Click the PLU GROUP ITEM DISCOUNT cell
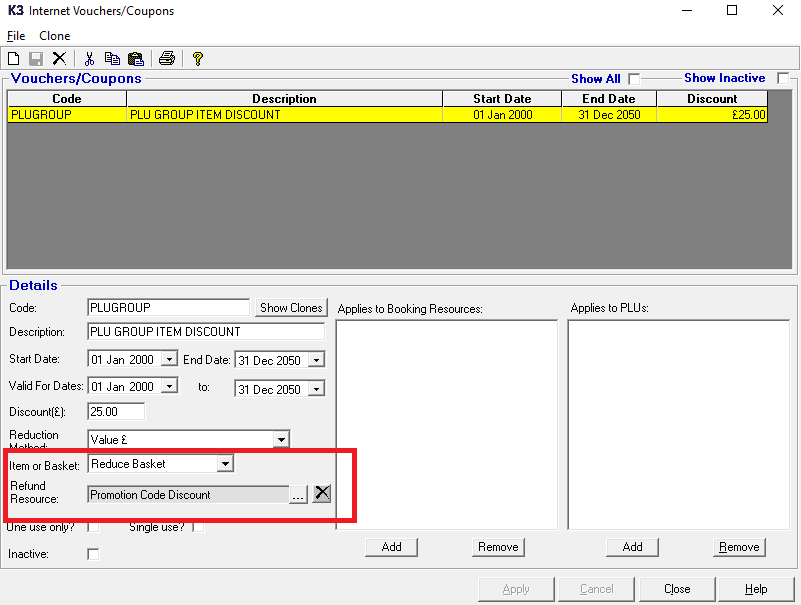This screenshot has height=605, width=801. pyautogui.click(x=285, y=114)
